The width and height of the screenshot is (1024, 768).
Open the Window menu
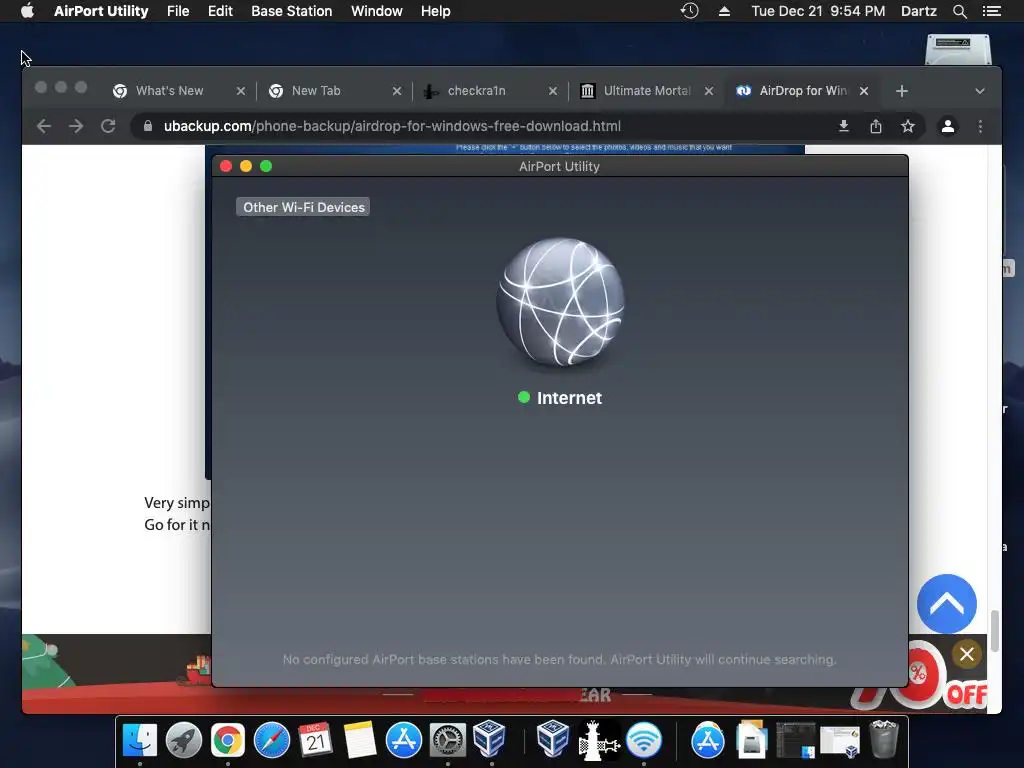tap(376, 11)
